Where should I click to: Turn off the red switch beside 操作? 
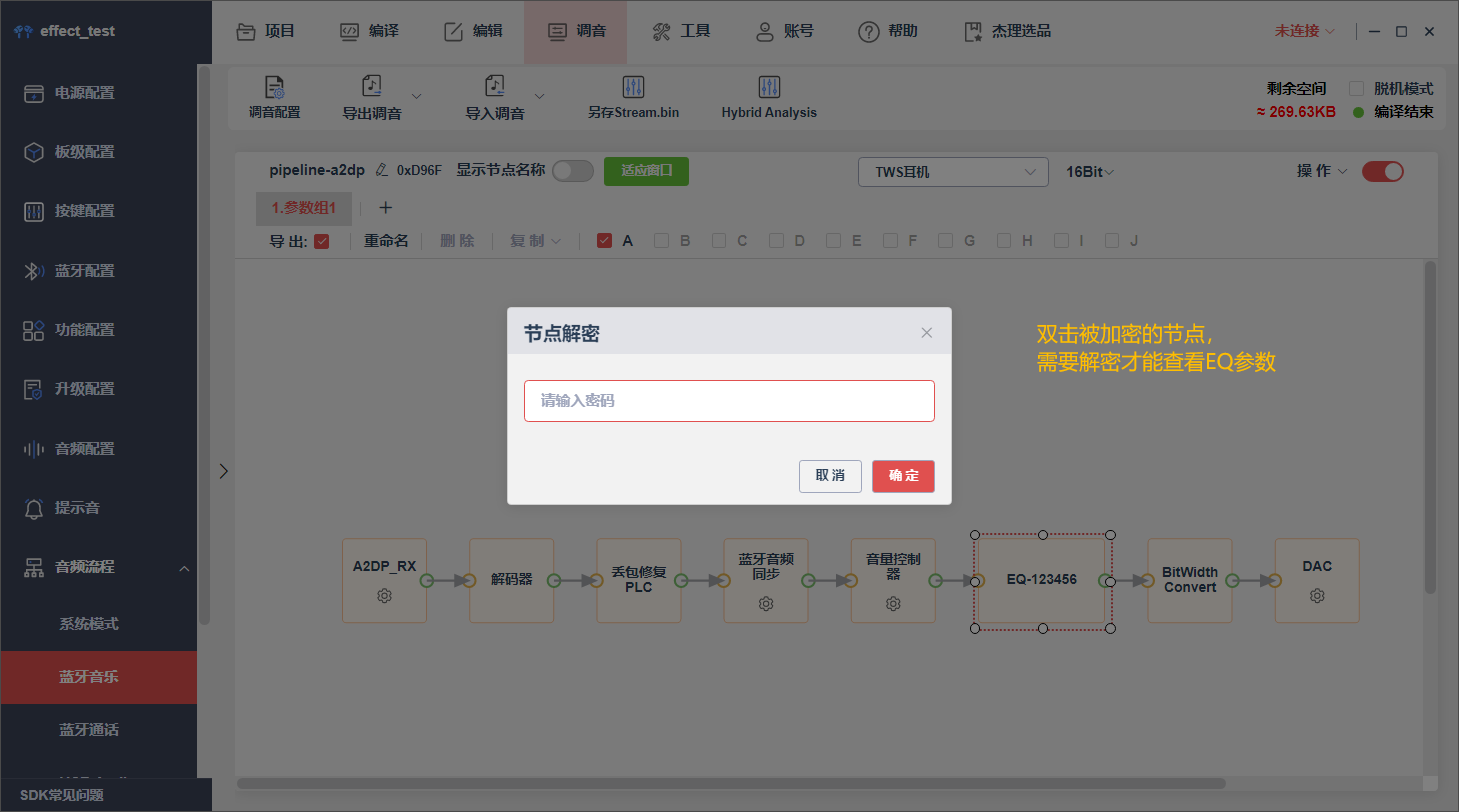tap(1383, 171)
